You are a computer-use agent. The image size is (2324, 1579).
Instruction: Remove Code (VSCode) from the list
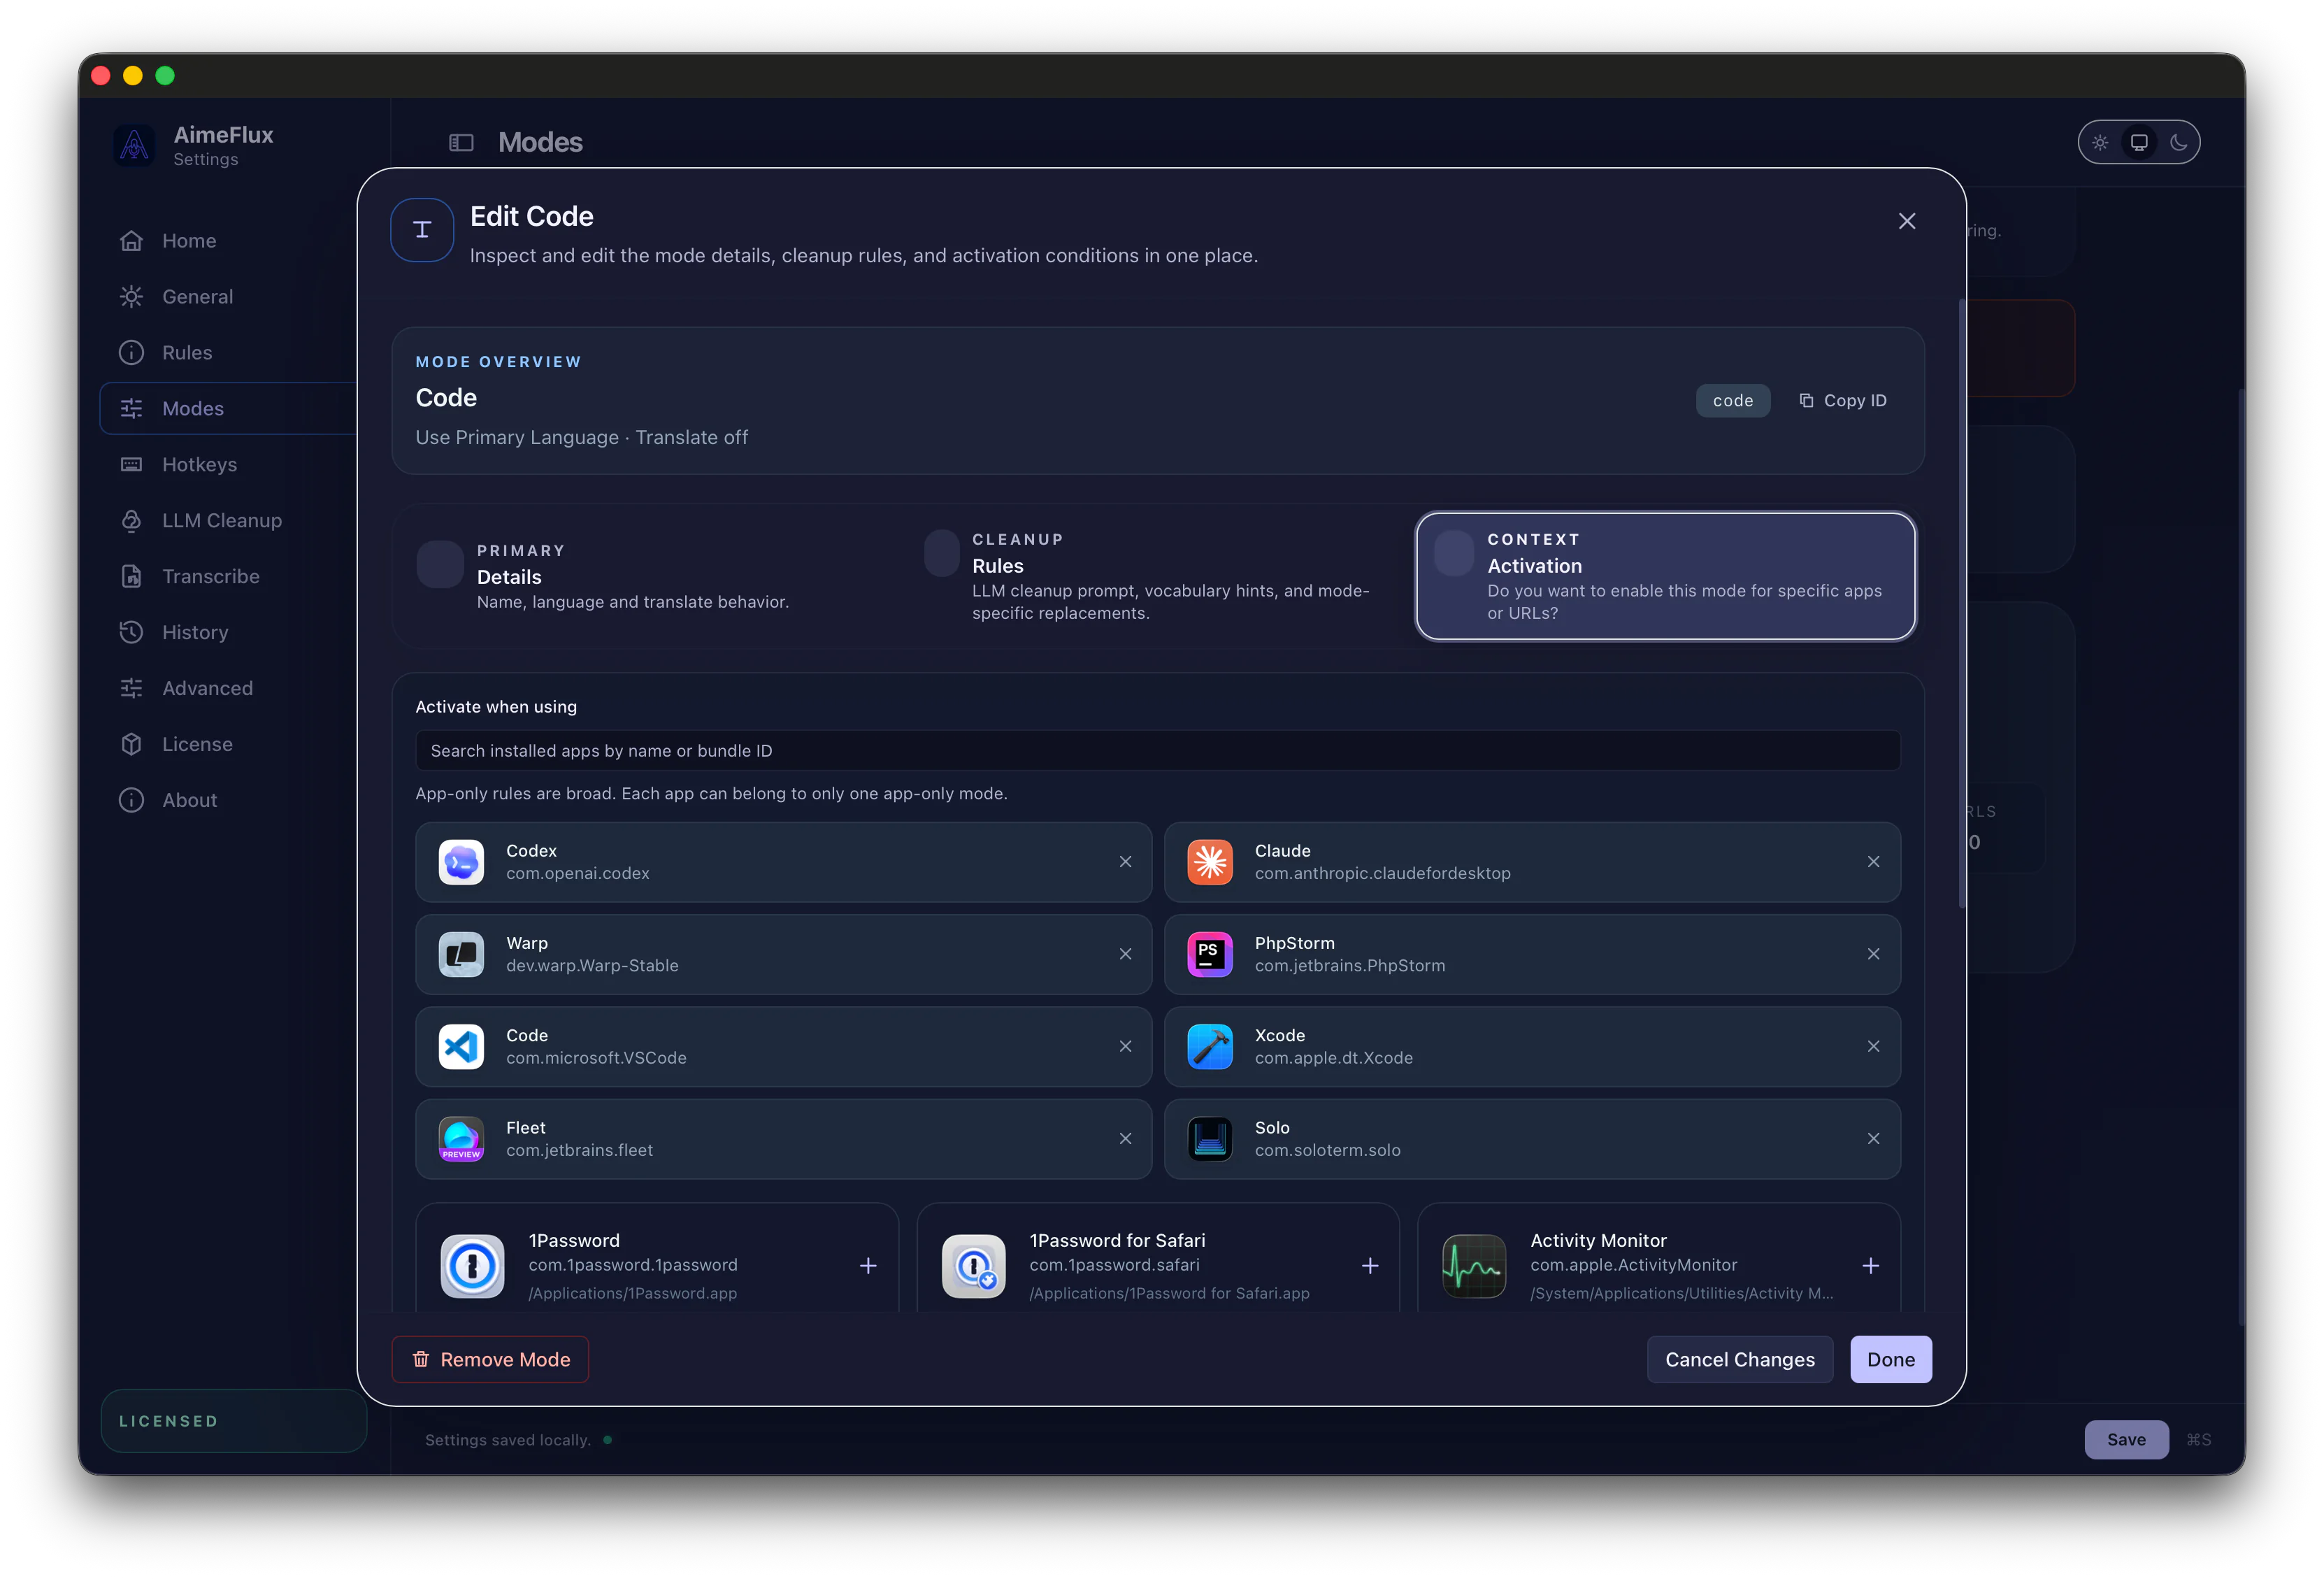[x=1125, y=1046]
